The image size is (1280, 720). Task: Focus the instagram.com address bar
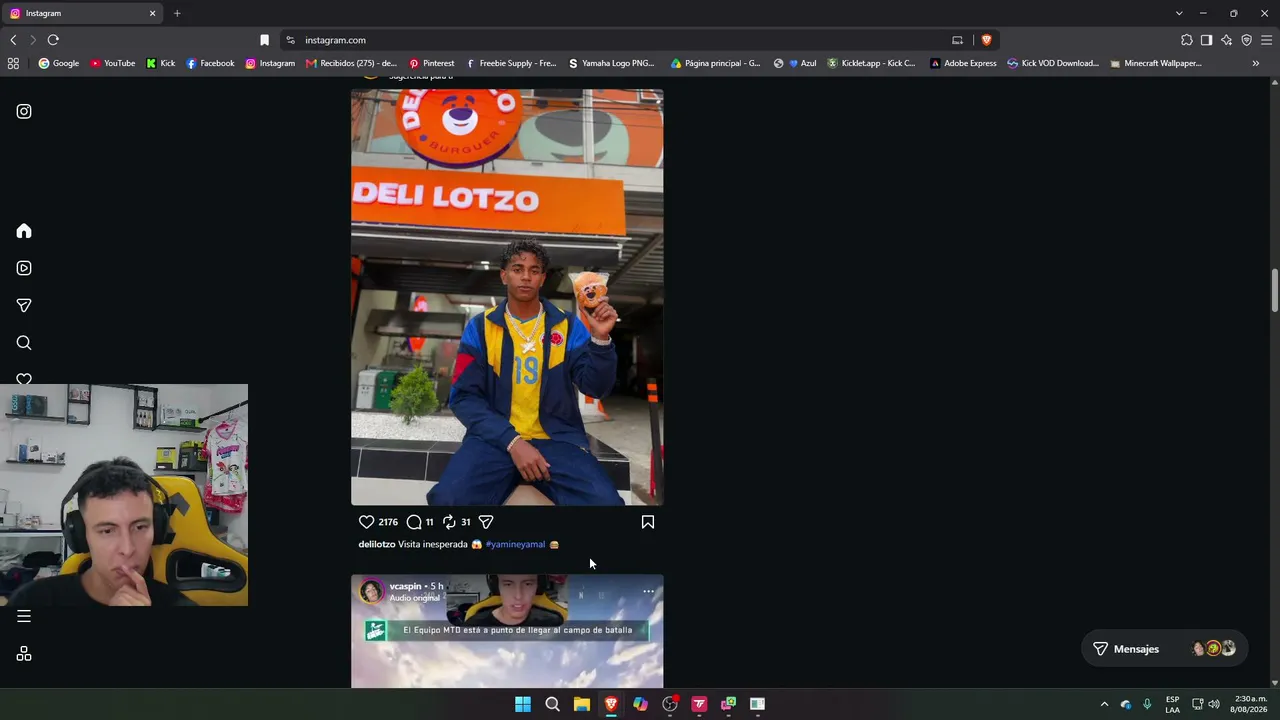coord(620,40)
